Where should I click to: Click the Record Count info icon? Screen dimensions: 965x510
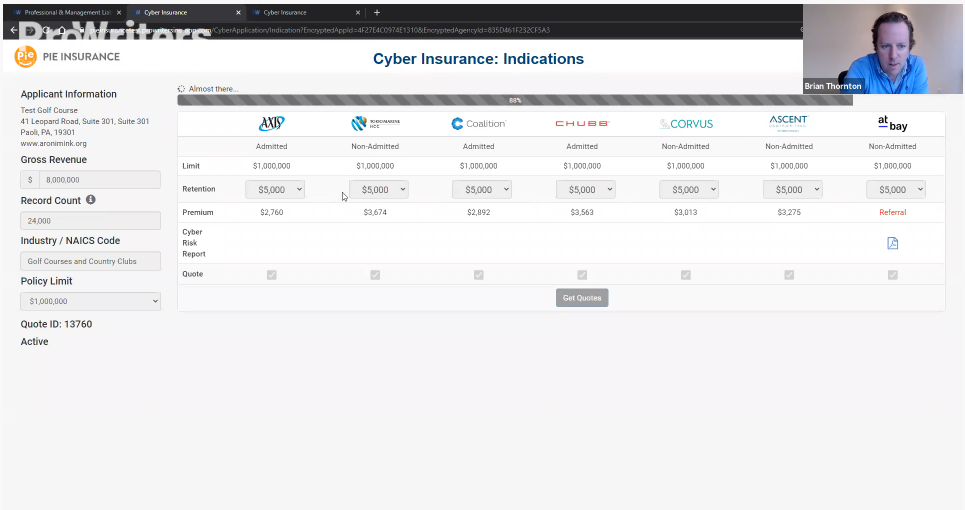[x=90, y=200]
